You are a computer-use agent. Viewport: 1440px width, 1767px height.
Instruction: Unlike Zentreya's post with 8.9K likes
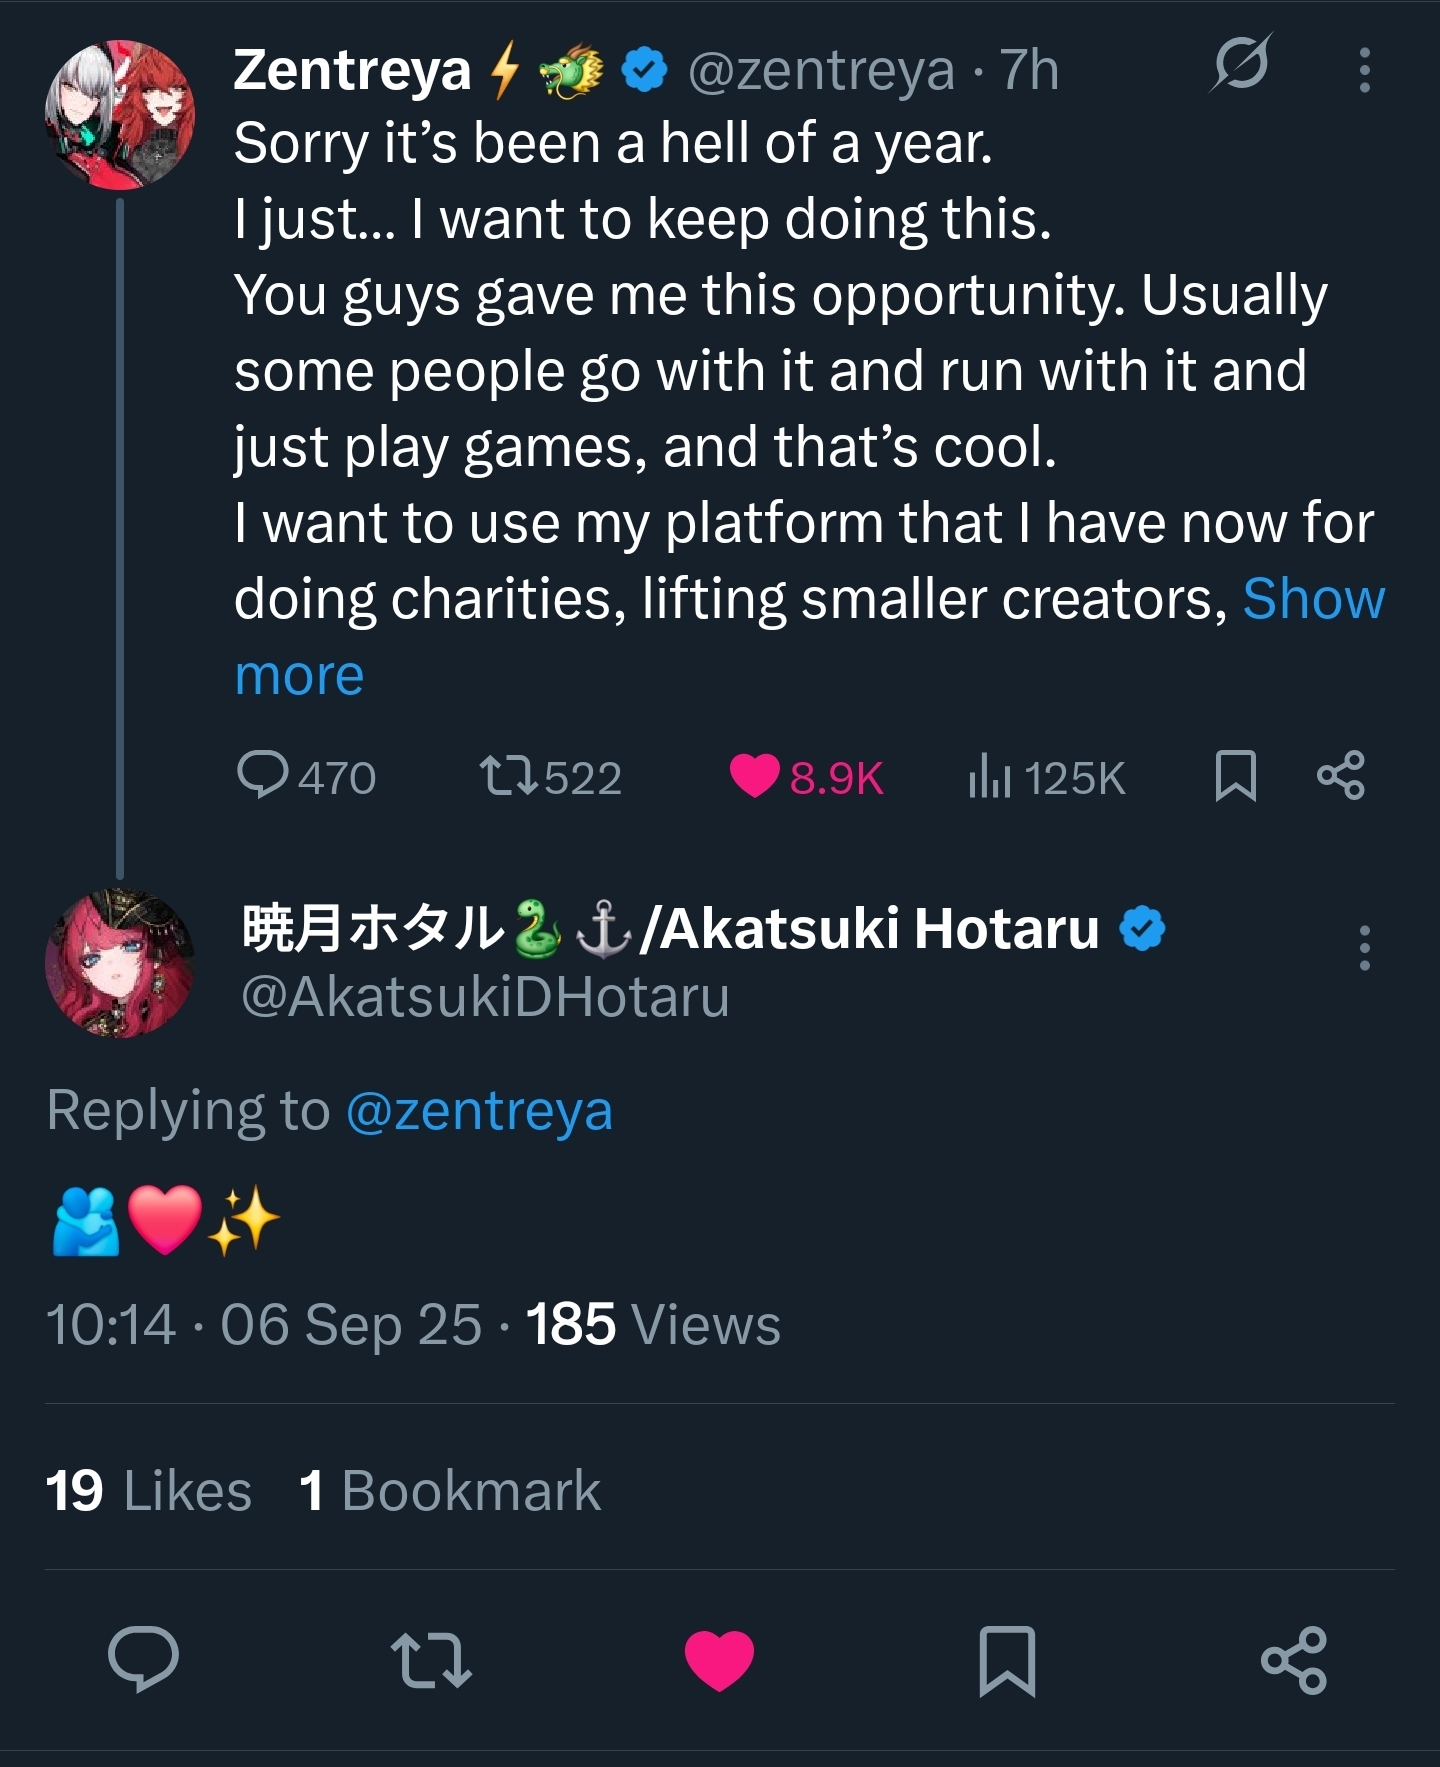pos(754,776)
